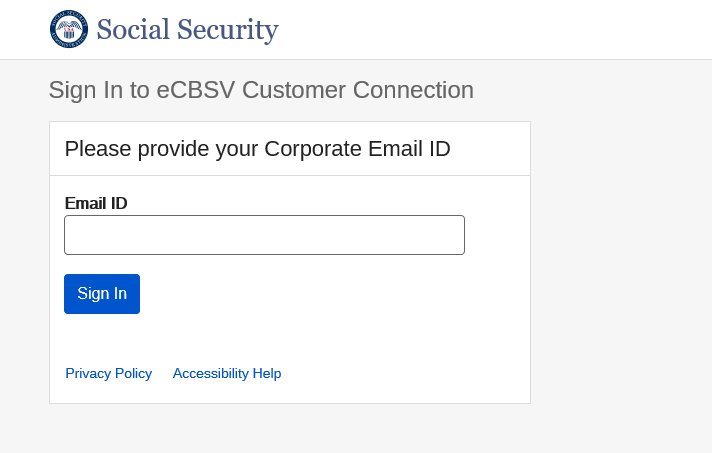Click the word "eCBSV" in the heading
Image resolution: width=712 pixels, height=453 pixels.
pyautogui.click(x=195, y=90)
